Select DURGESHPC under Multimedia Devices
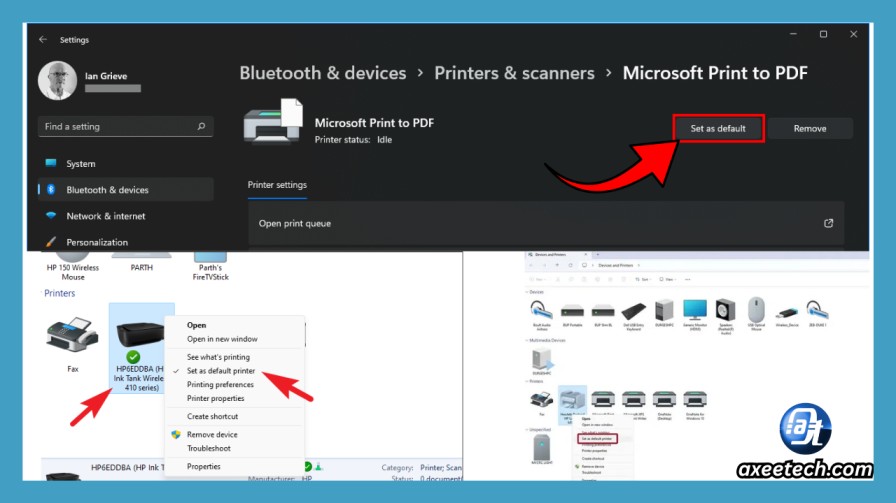The image size is (896, 503). pyautogui.click(x=542, y=361)
